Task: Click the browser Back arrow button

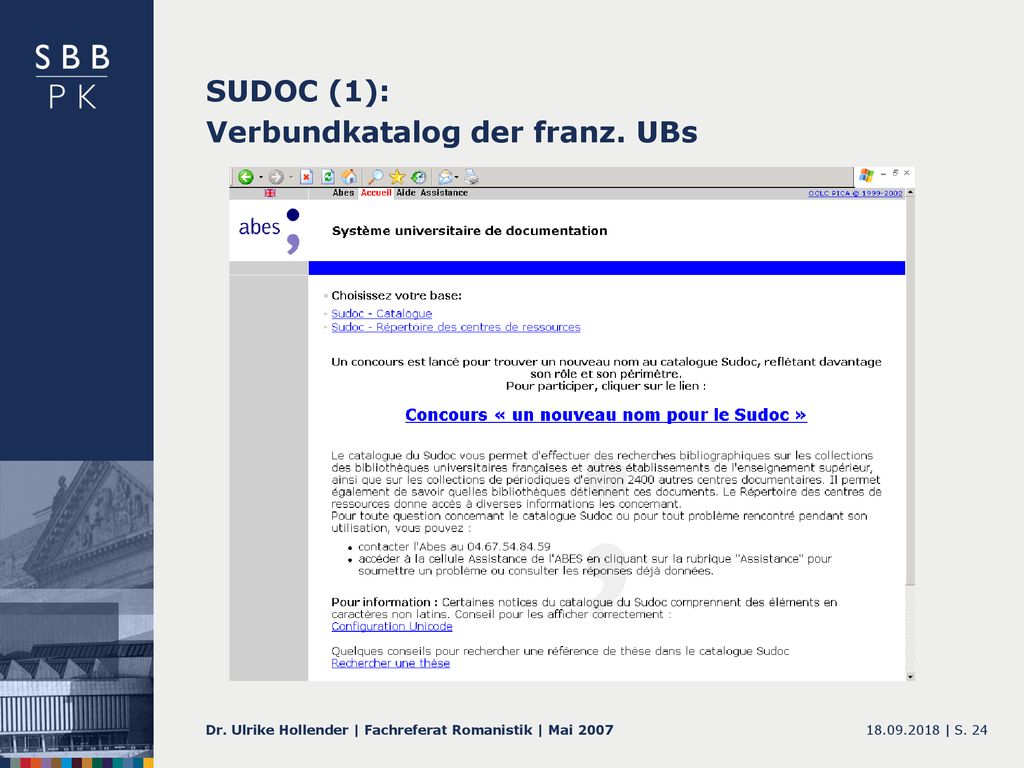Action: (x=246, y=177)
